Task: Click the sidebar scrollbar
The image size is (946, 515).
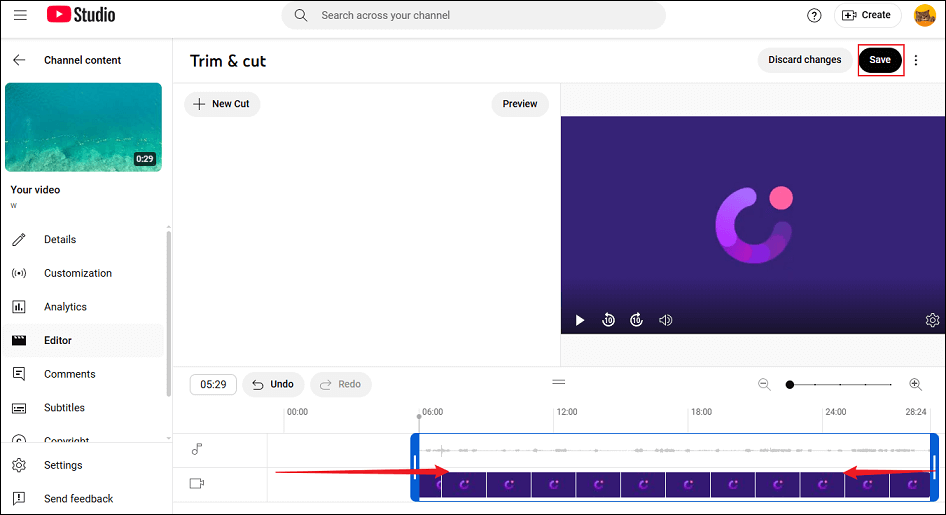Action: [x=168, y=314]
